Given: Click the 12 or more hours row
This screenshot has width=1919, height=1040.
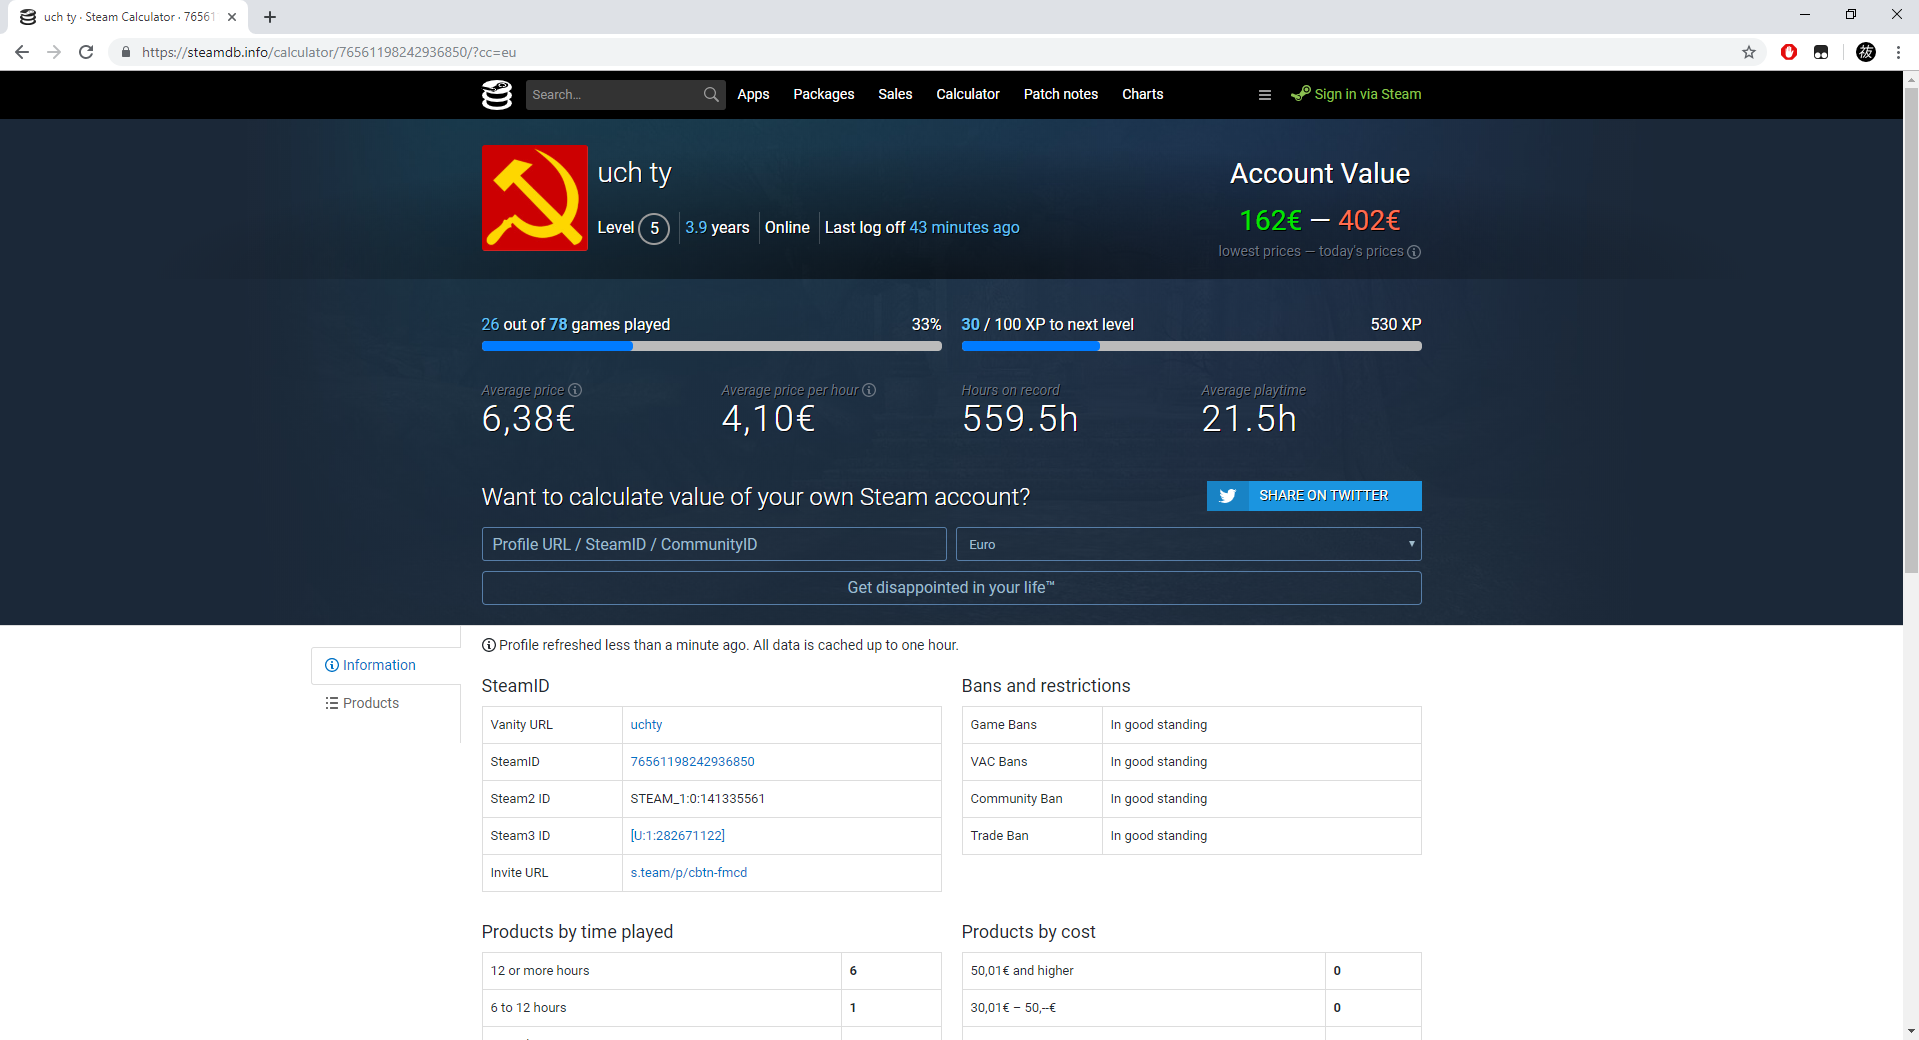Looking at the screenshot, I should pyautogui.click(x=711, y=971).
